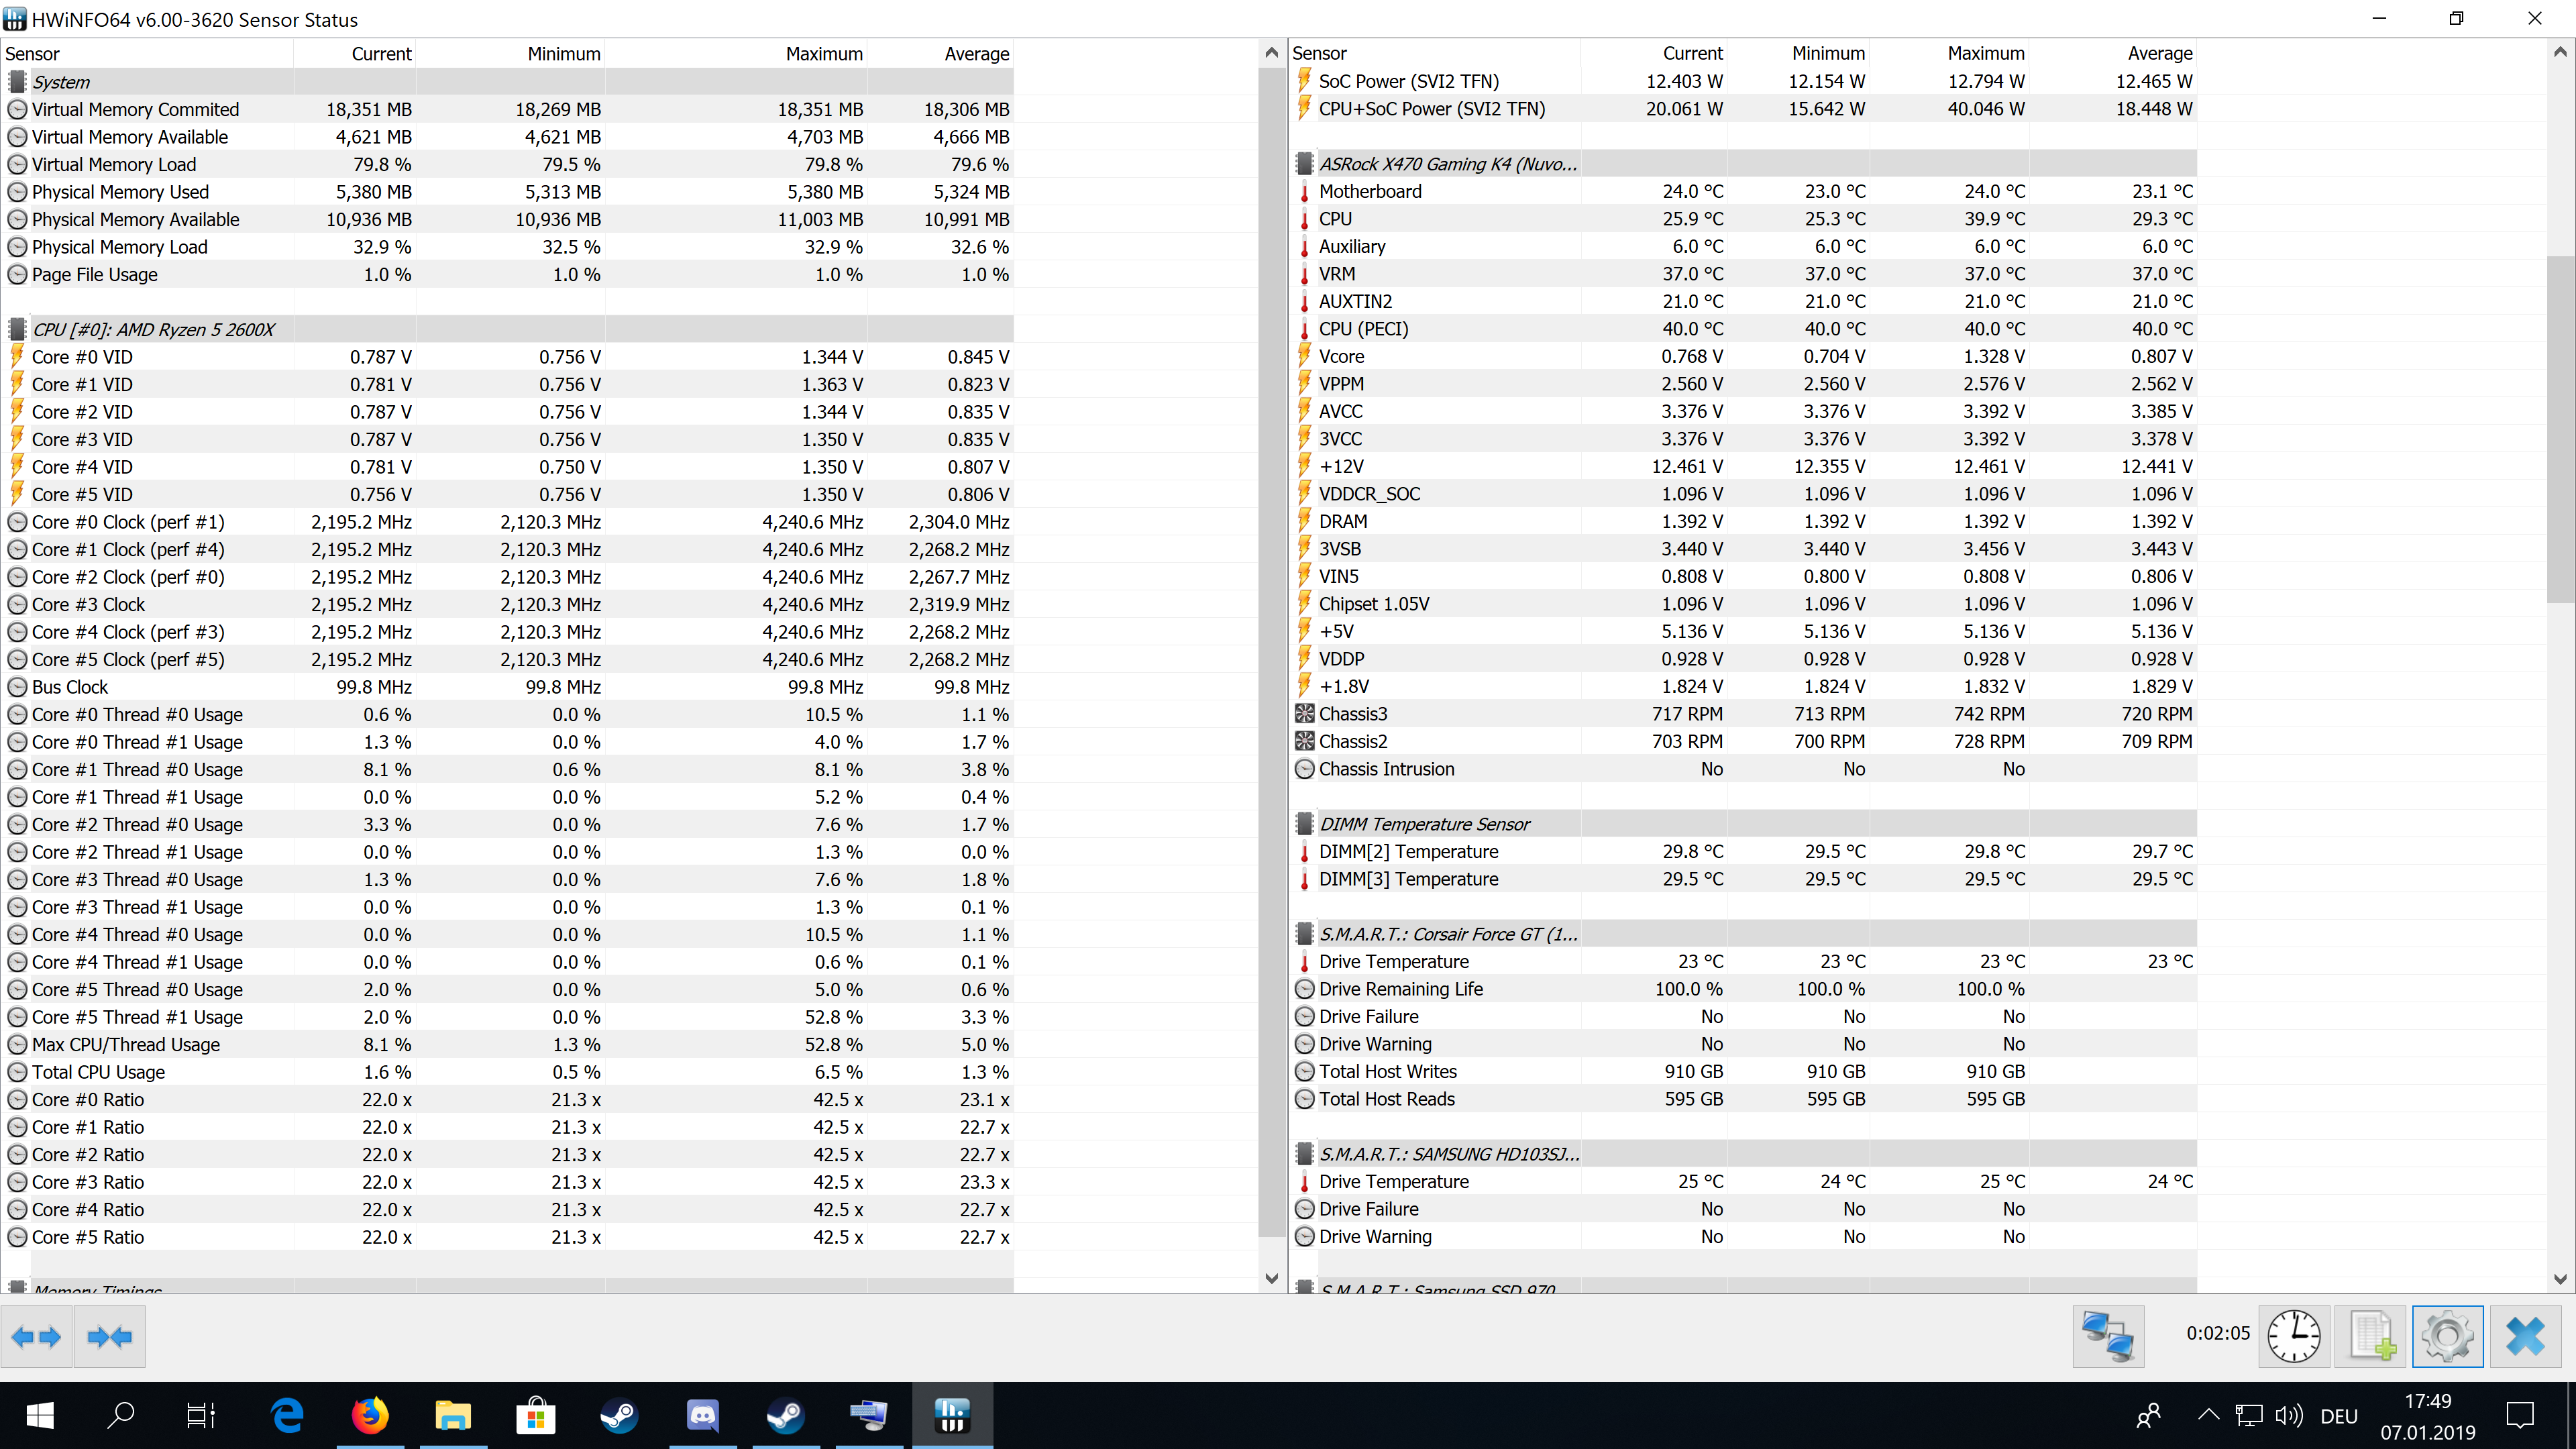
Task: Click the blue X close sensors icon
Action: [x=2525, y=1336]
